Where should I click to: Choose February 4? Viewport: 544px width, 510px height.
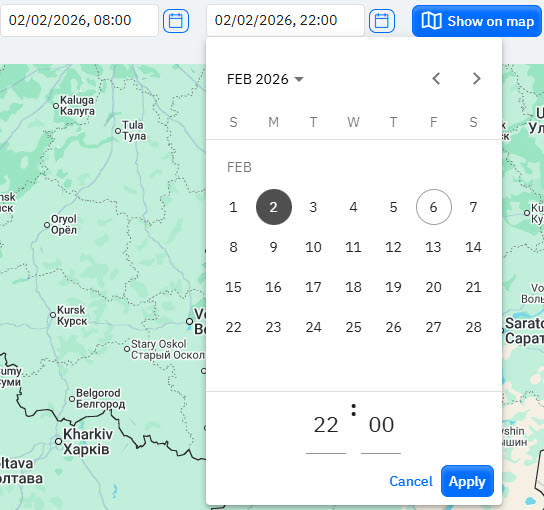pos(354,207)
